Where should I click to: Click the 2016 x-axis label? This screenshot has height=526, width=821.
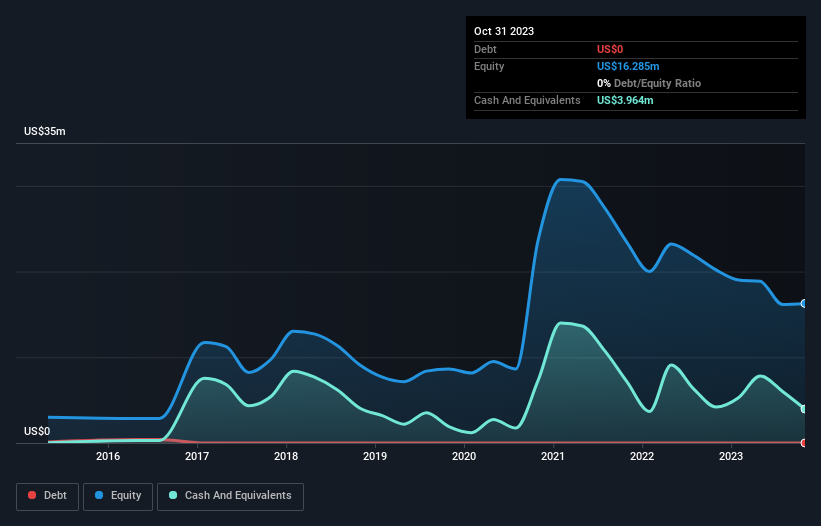(x=108, y=456)
